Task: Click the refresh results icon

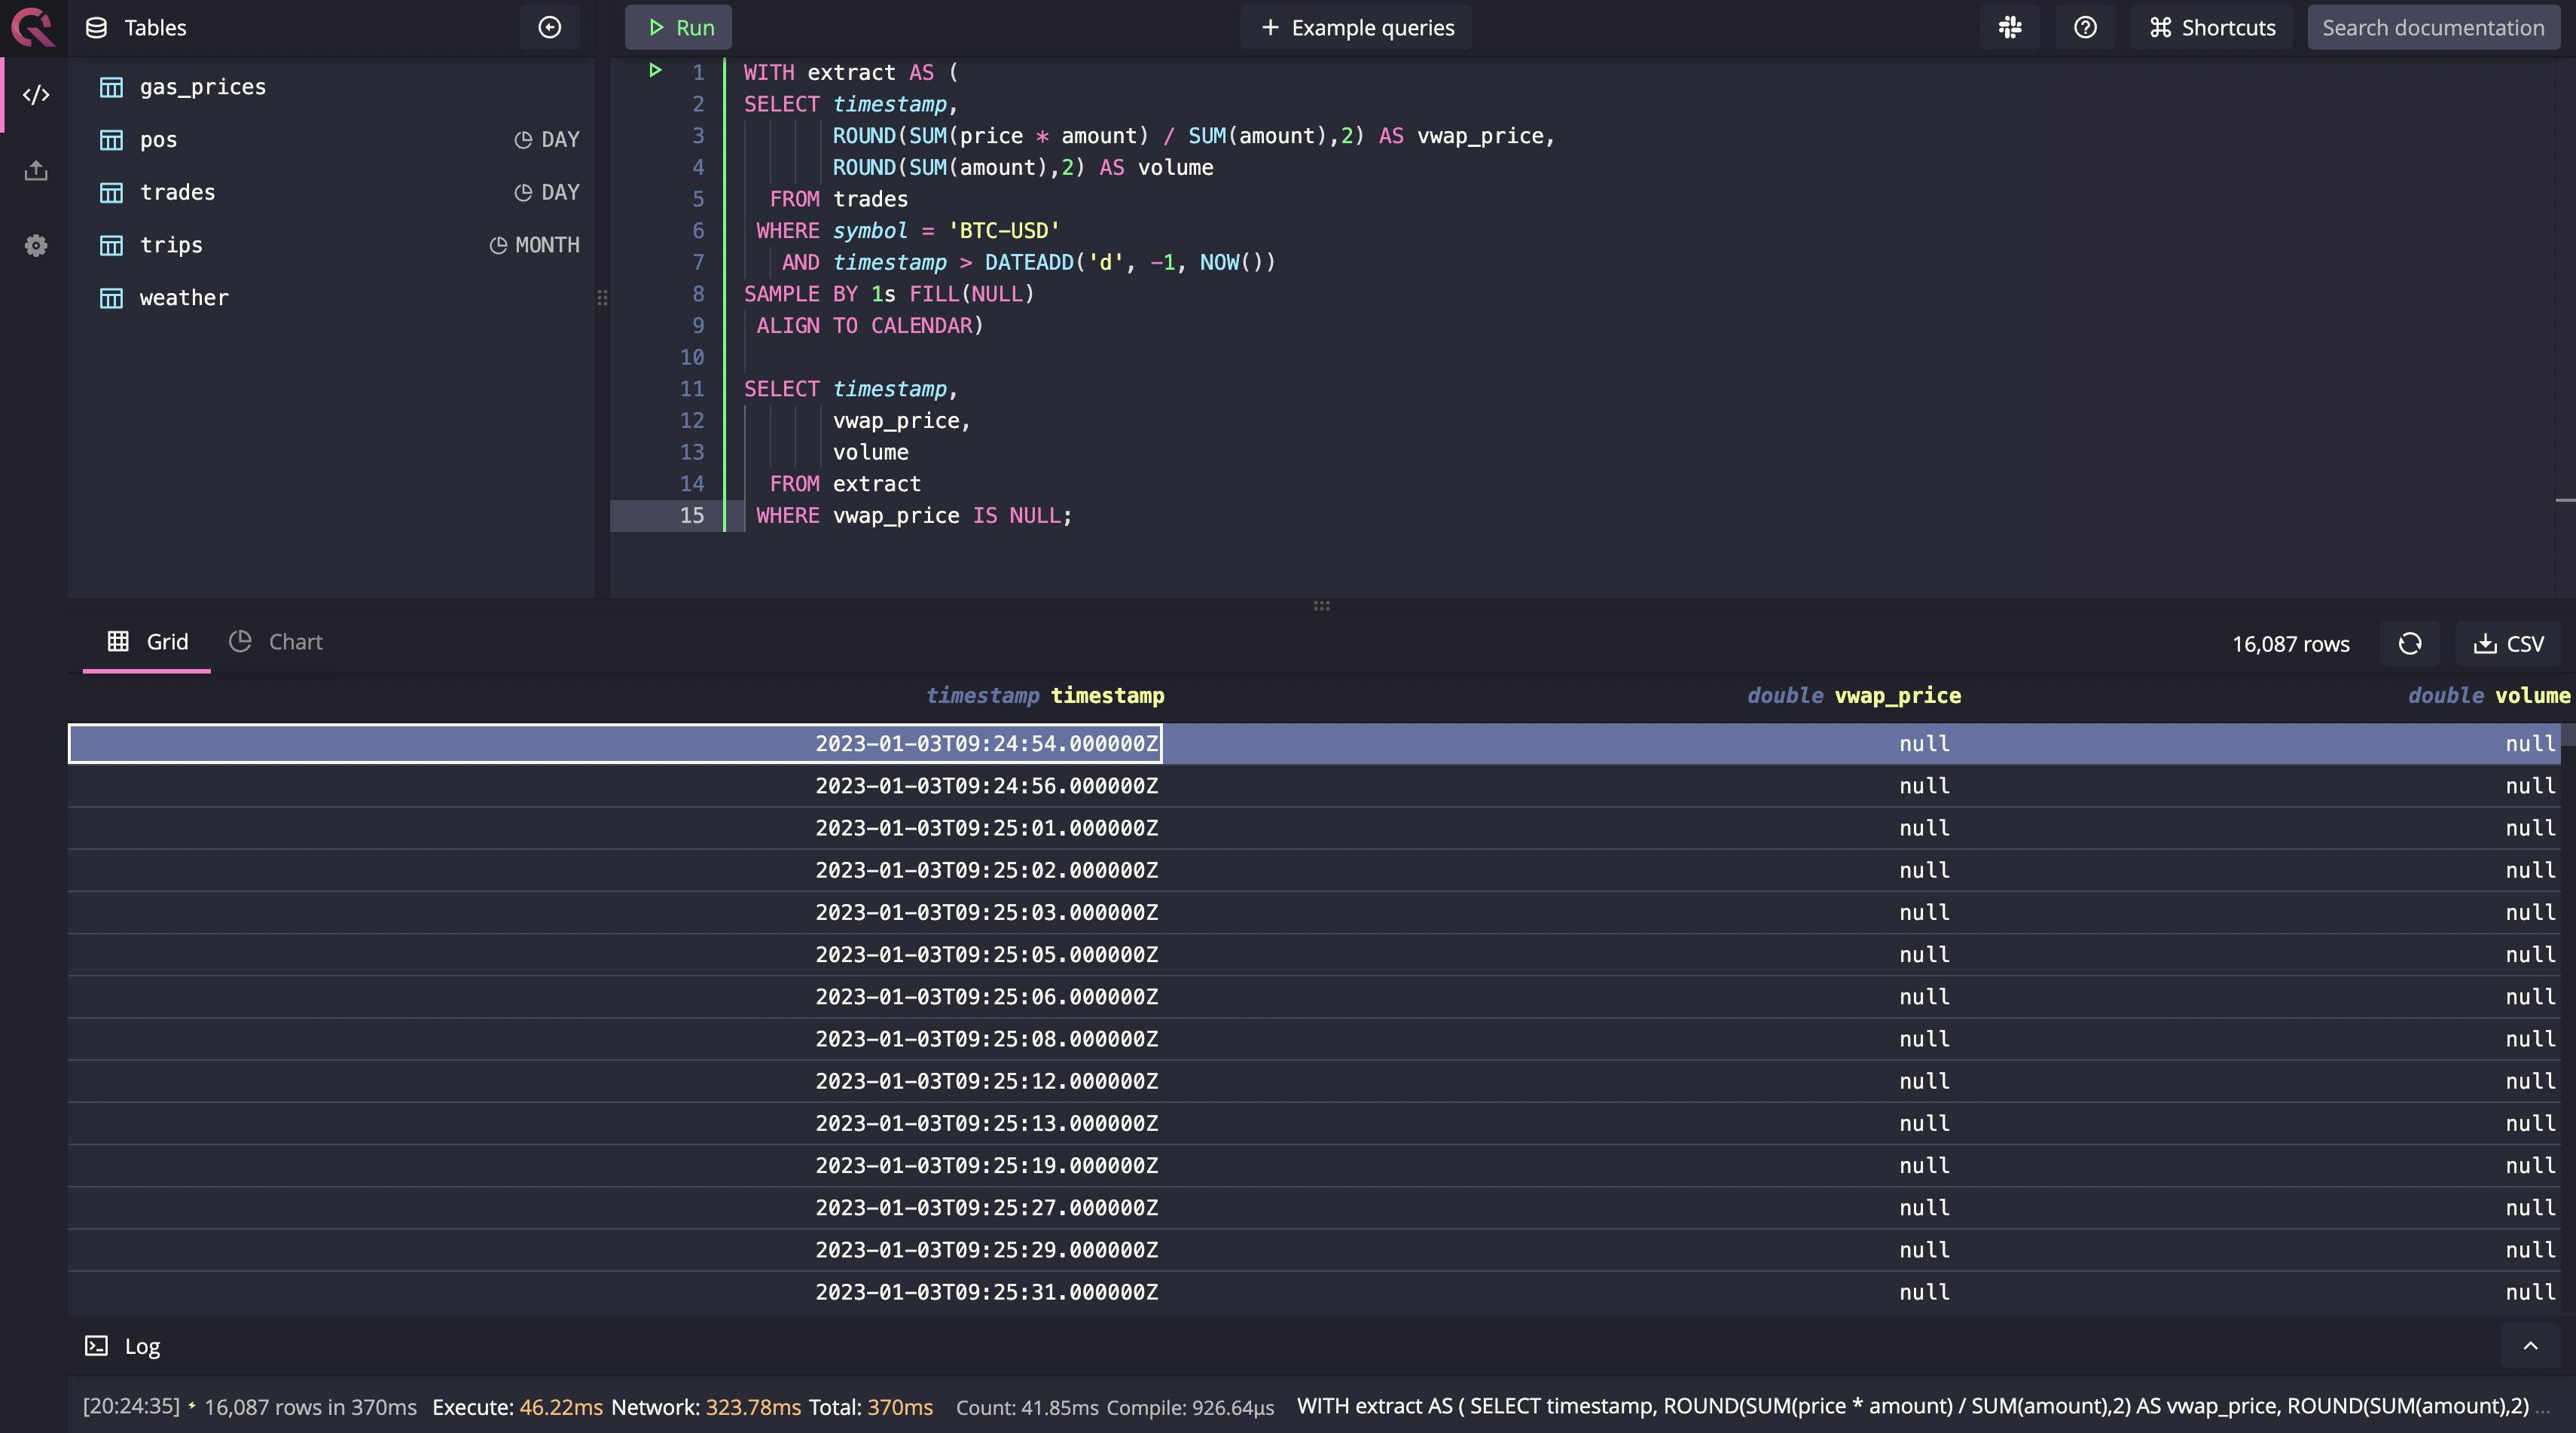Action: click(x=2408, y=643)
